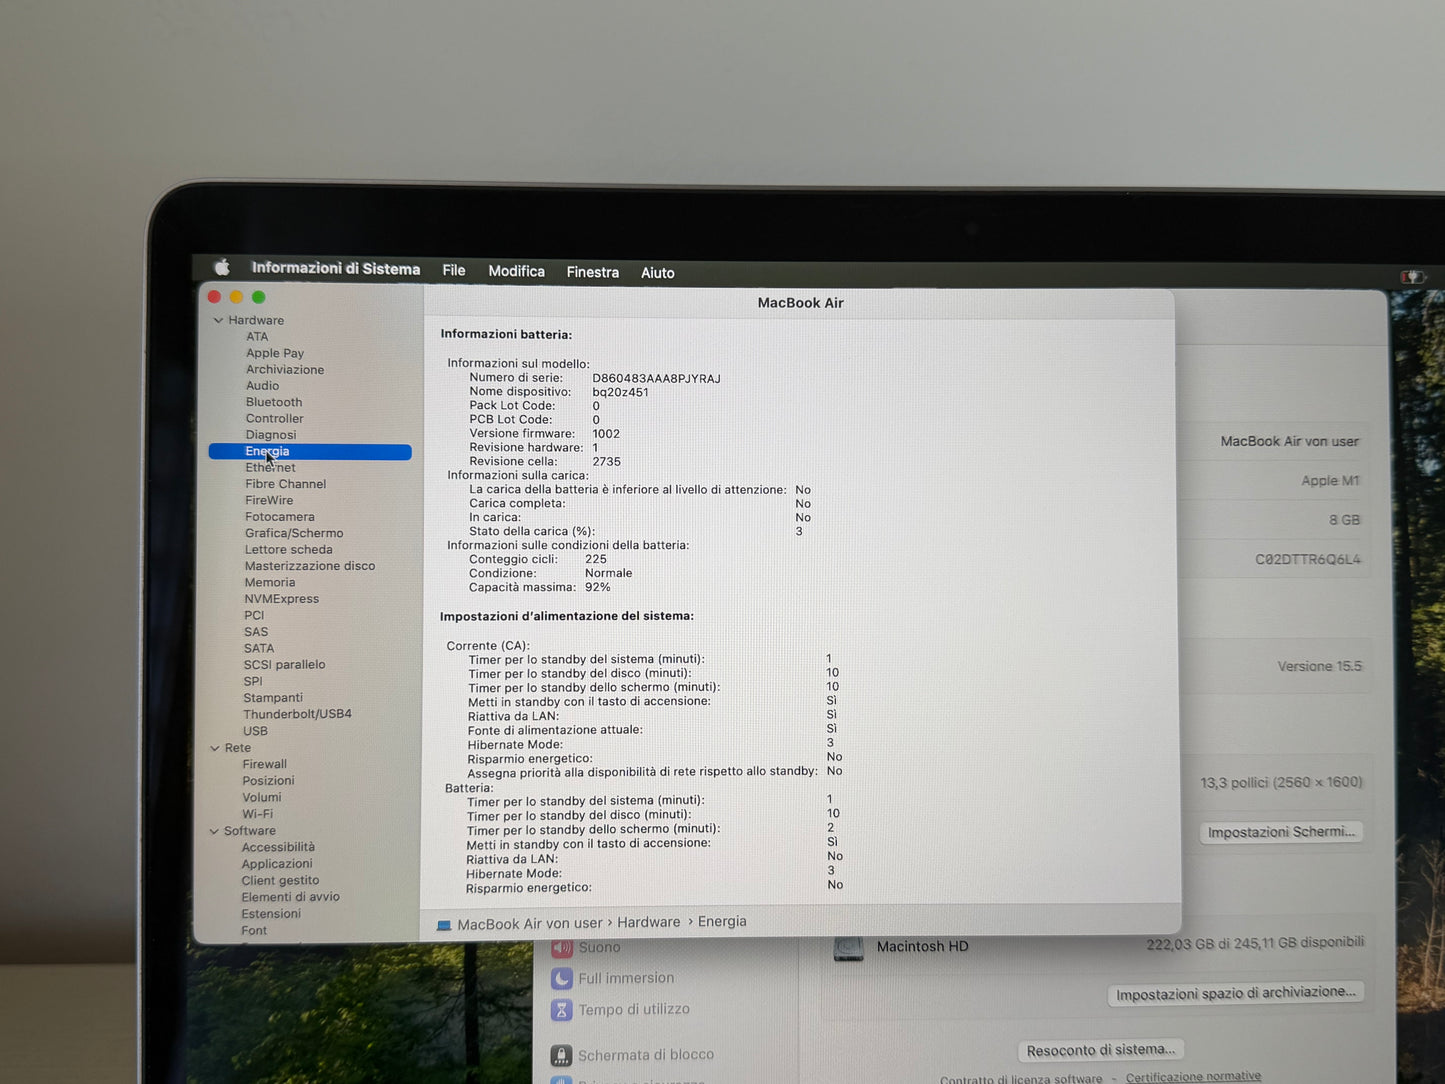Select FireWire in sidebar
This screenshot has width=1445, height=1084.
coord(269,501)
